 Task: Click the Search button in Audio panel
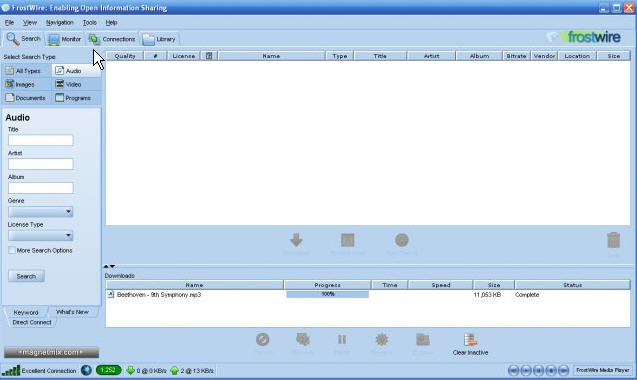click(x=26, y=276)
